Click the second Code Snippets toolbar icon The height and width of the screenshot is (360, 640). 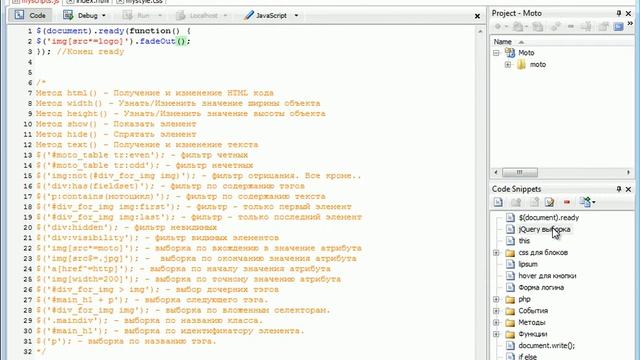coord(516,202)
